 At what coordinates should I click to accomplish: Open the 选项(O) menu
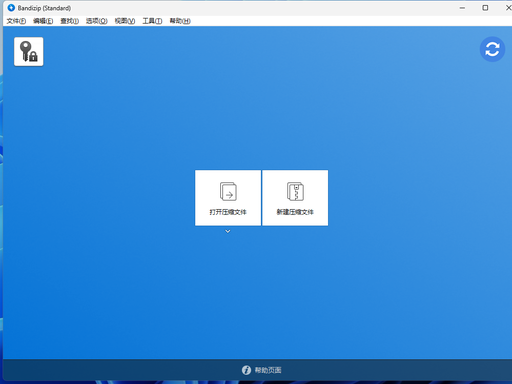pyautogui.click(x=97, y=21)
